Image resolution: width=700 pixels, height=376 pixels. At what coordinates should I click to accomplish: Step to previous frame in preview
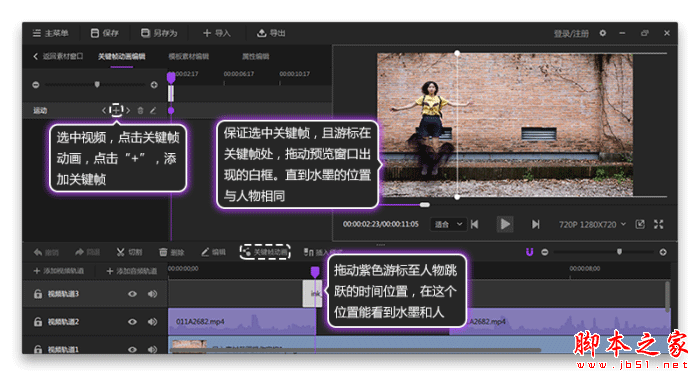(475, 224)
